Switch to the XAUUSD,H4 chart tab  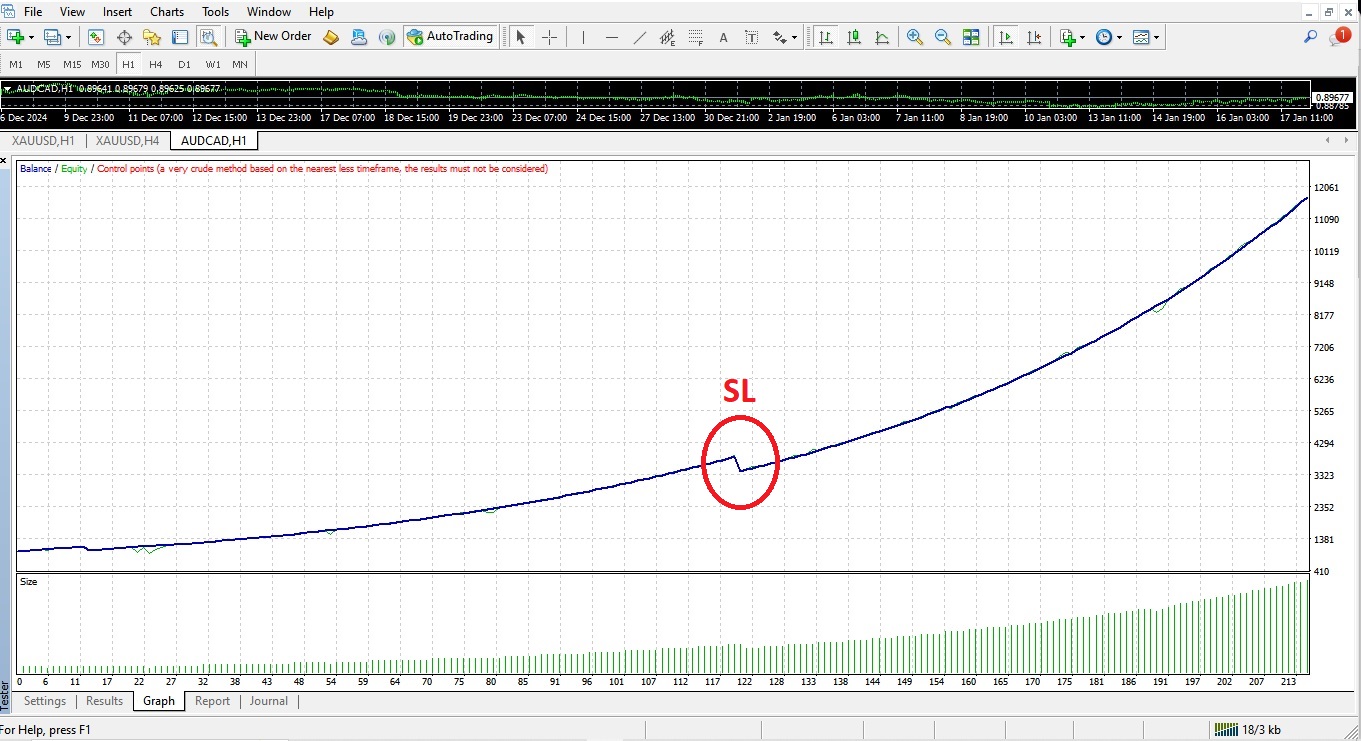click(127, 141)
